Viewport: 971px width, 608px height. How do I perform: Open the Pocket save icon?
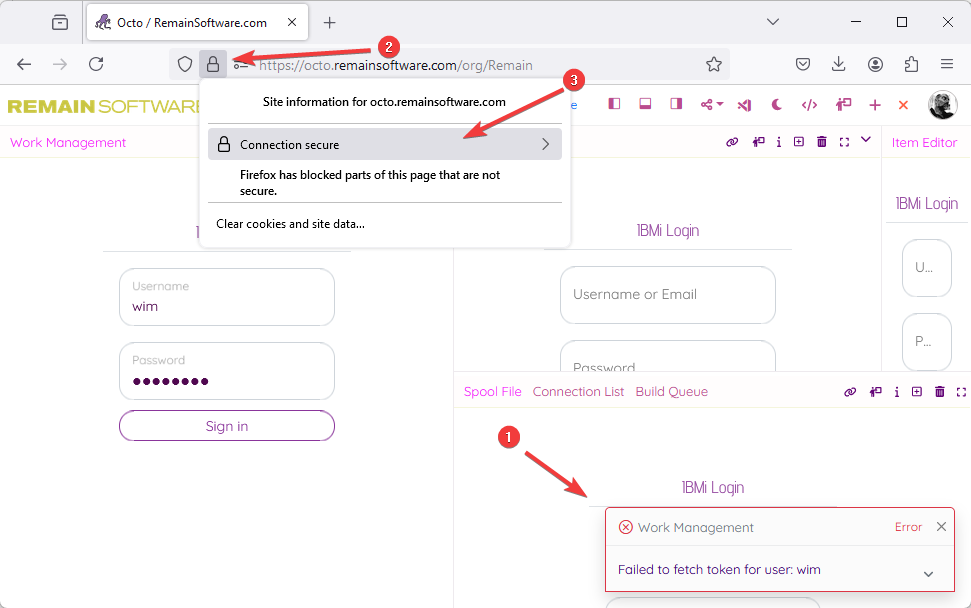(803, 64)
